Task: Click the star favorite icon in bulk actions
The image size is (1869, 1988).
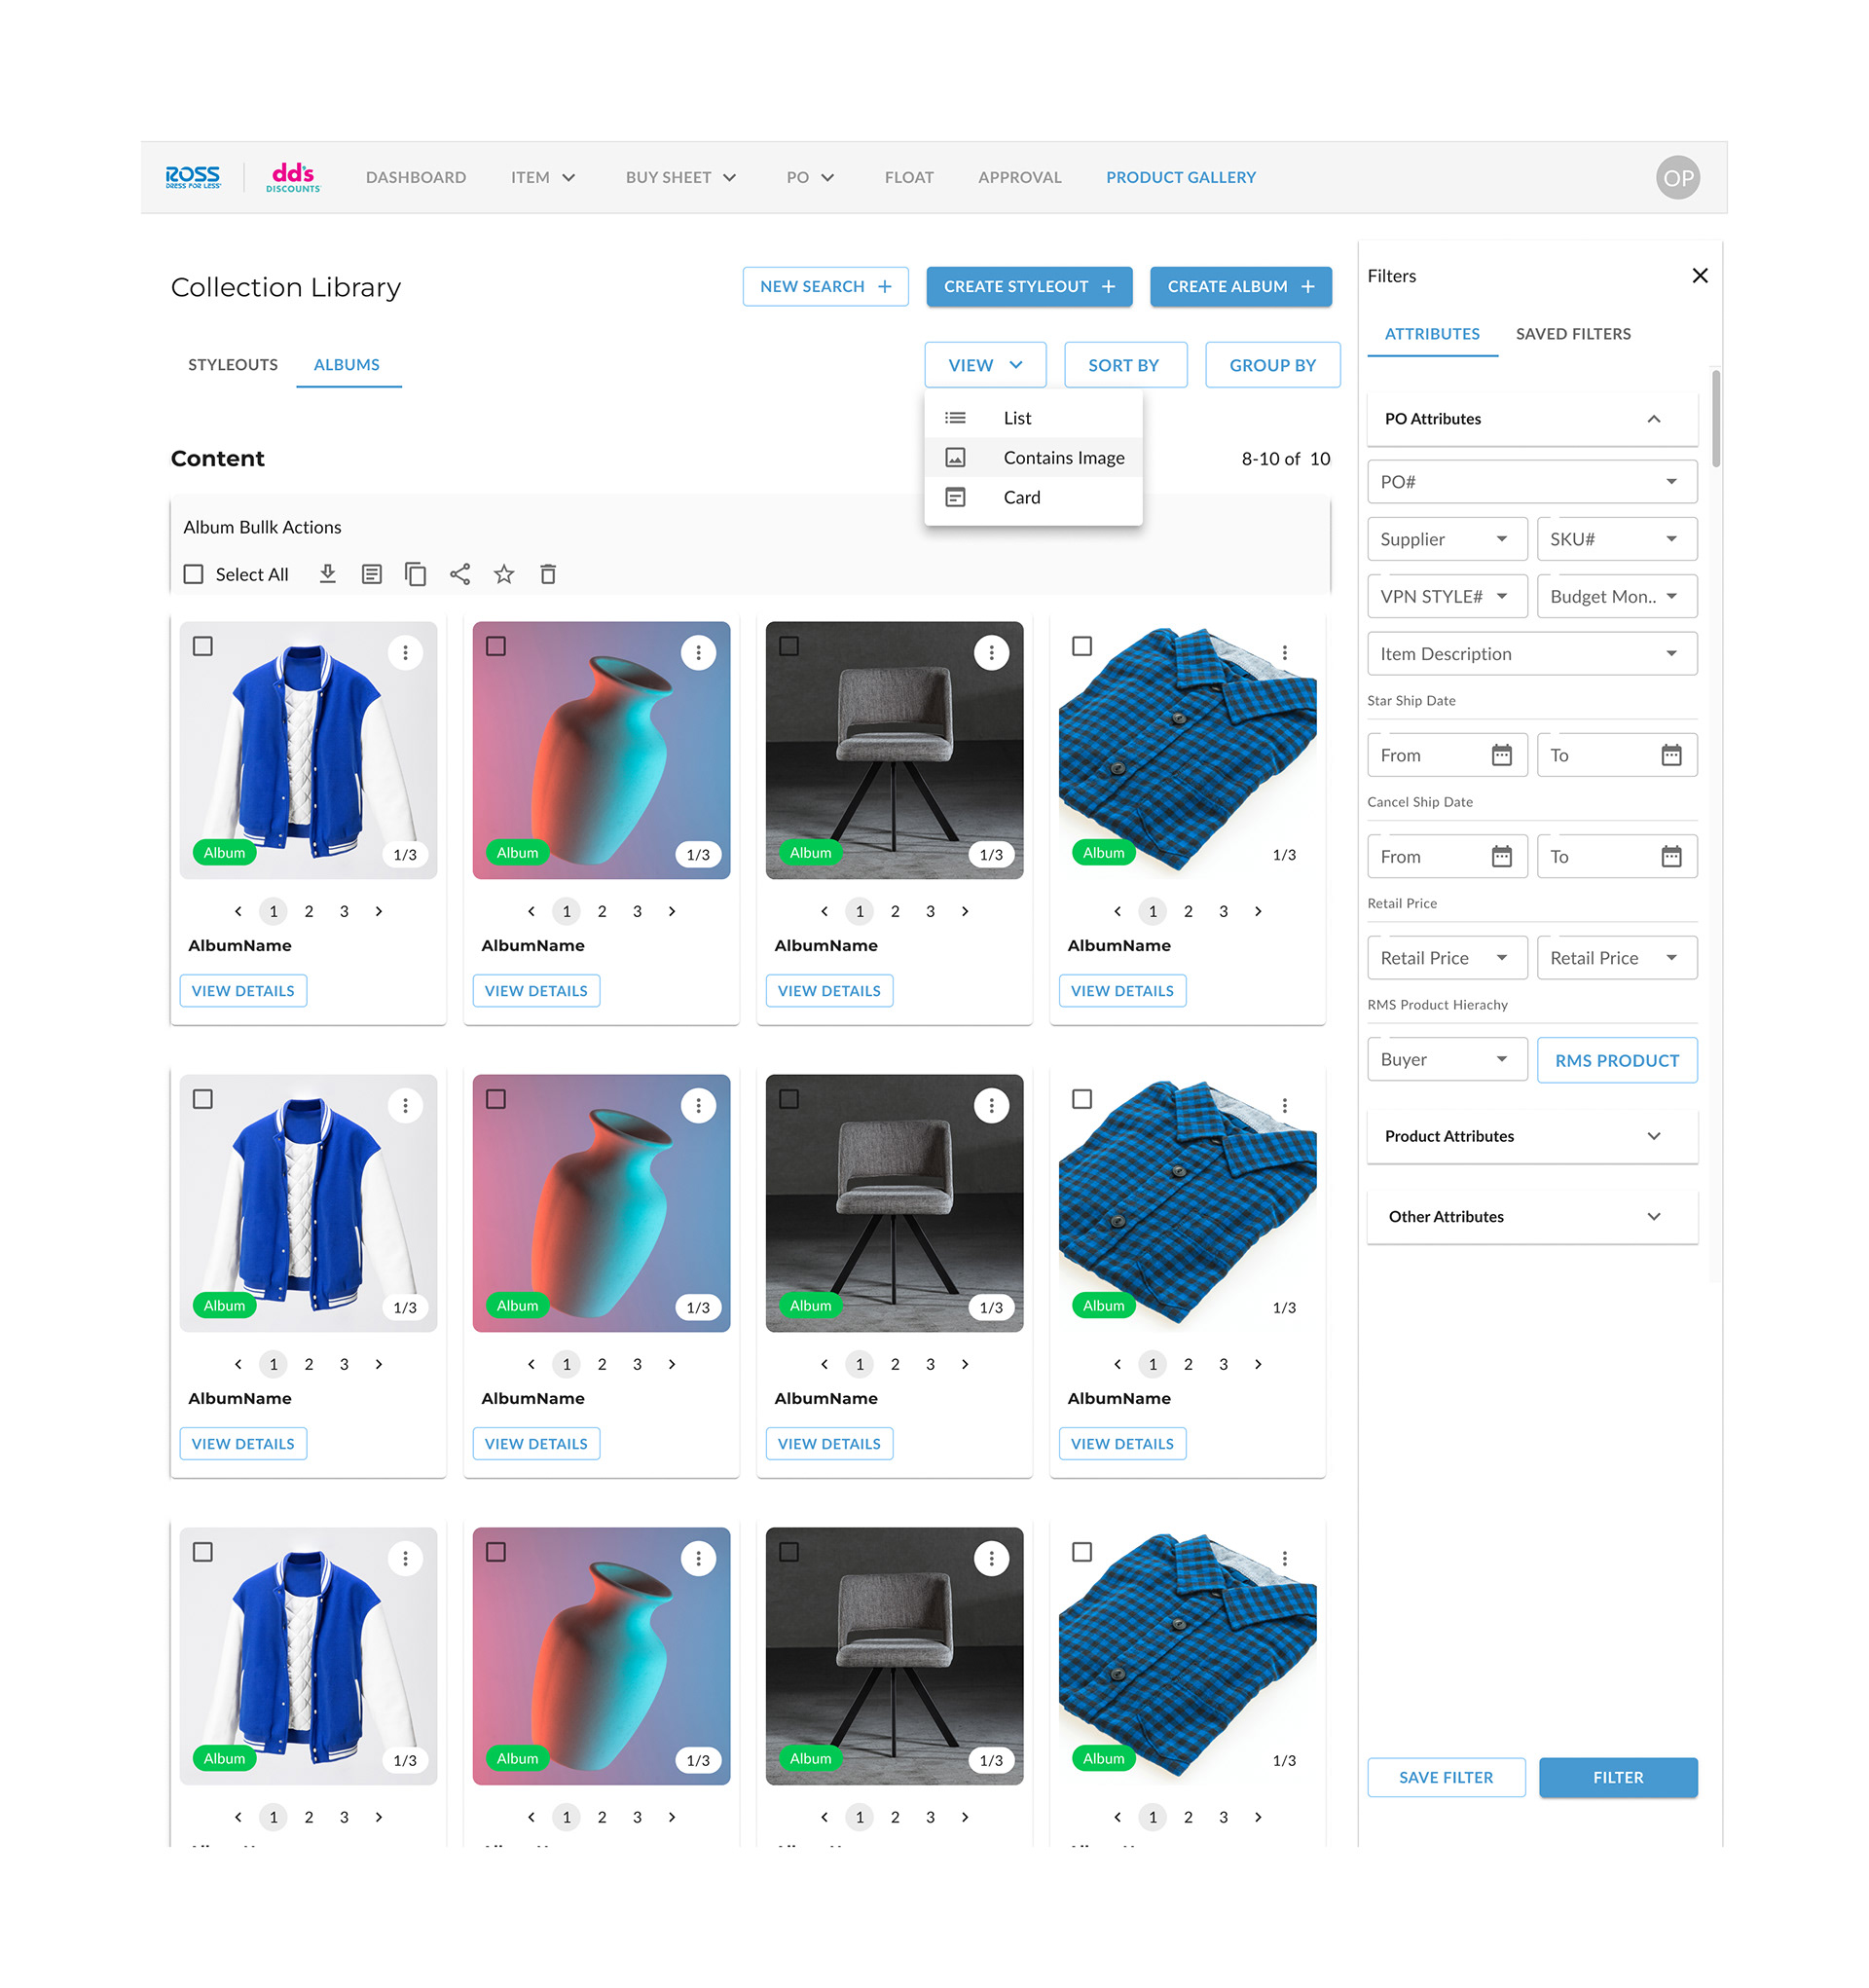Action: (504, 574)
